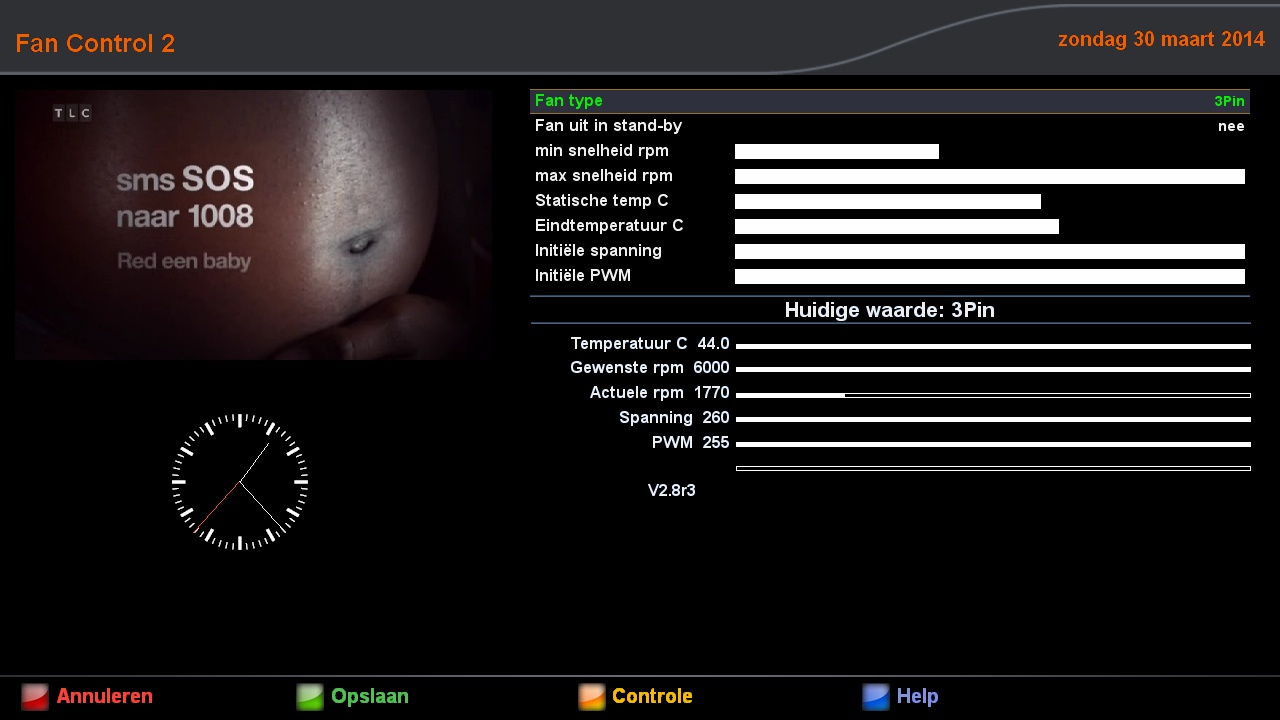Click the Actuele rpm progress bar
Viewport: 1280px width, 720px height.
(993, 395)
